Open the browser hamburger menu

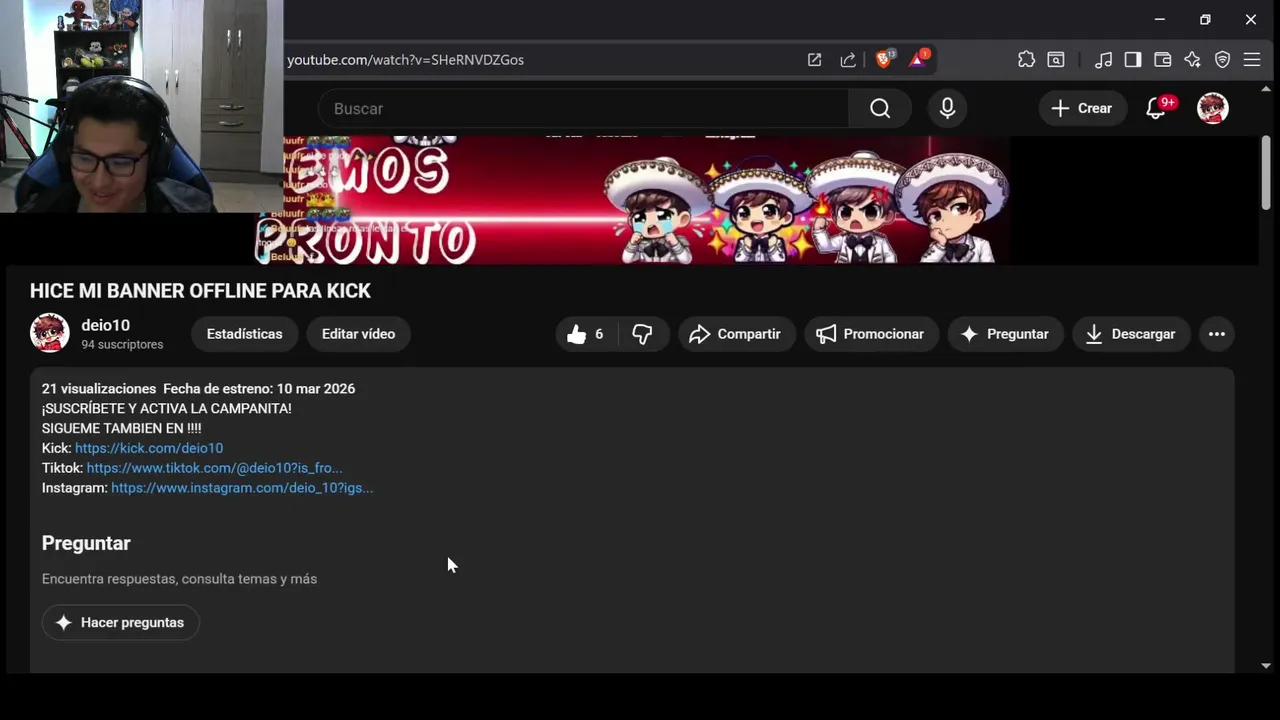click(1252, 60)
